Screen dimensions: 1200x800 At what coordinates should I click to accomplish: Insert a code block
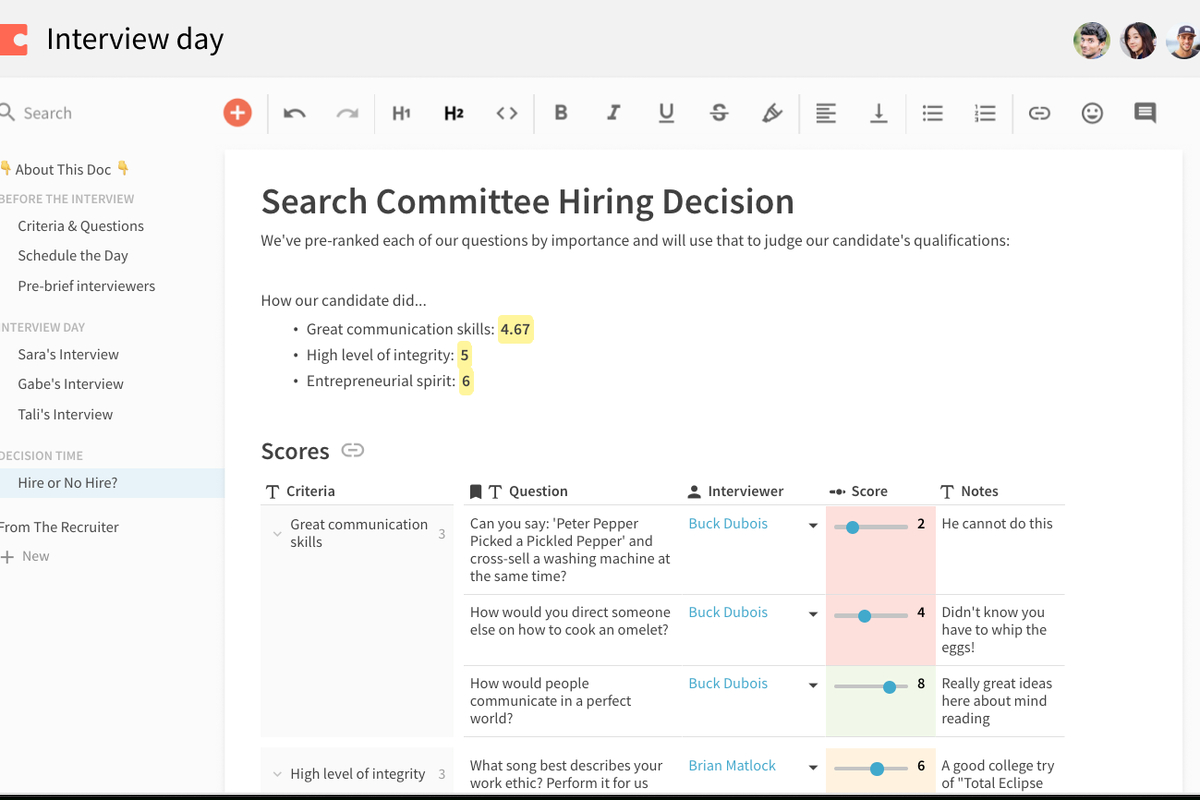pos(507,113)
